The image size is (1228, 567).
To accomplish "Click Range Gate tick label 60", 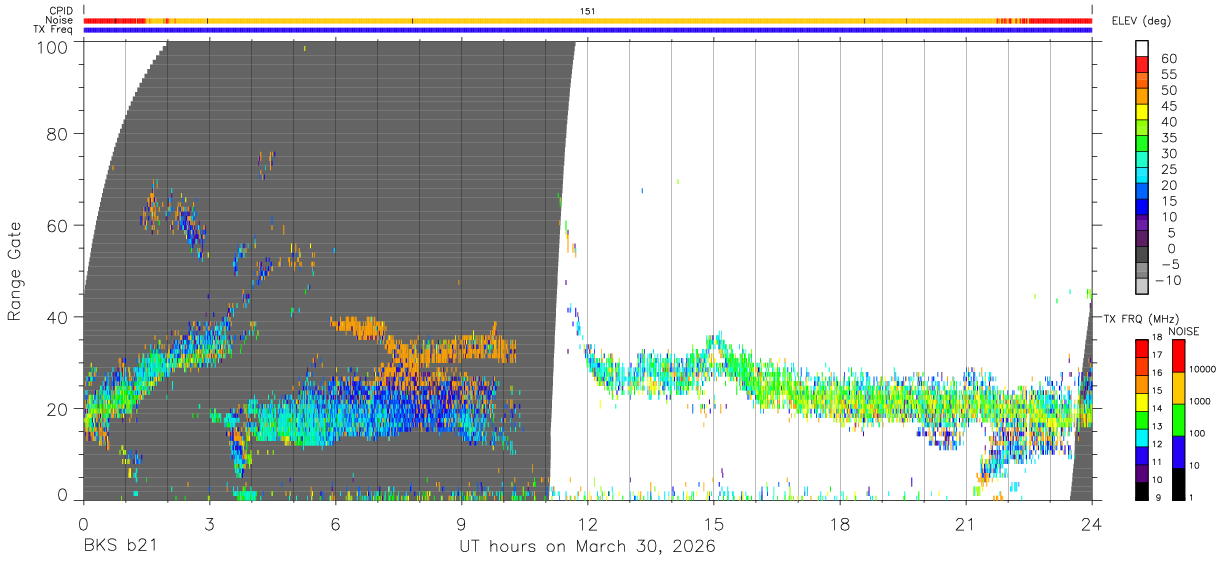I will pos(59,225).
